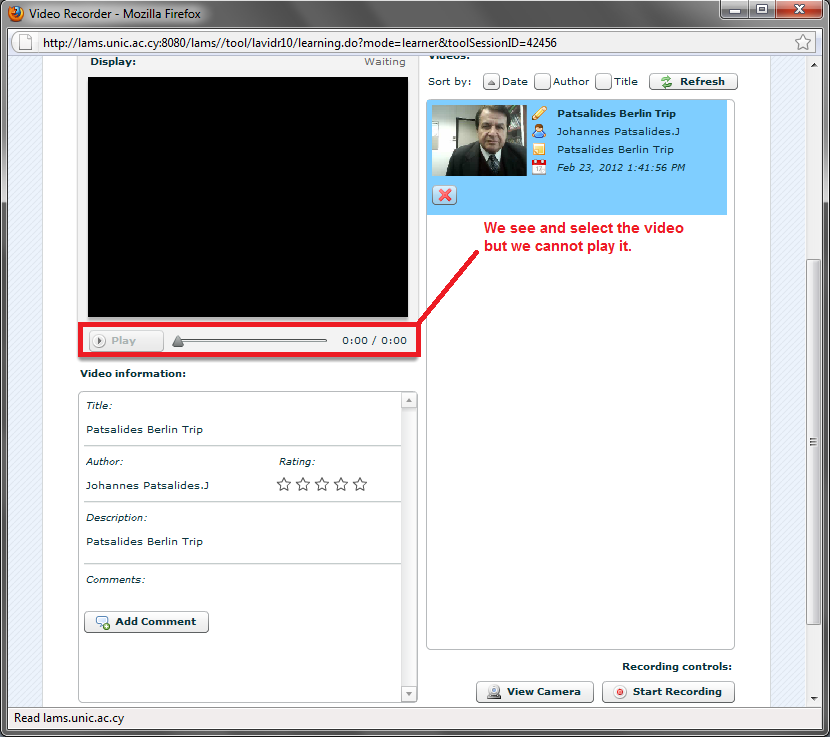The image size is (830, 737).
Task: Rate video with the third star
Action: click(322, 485)
